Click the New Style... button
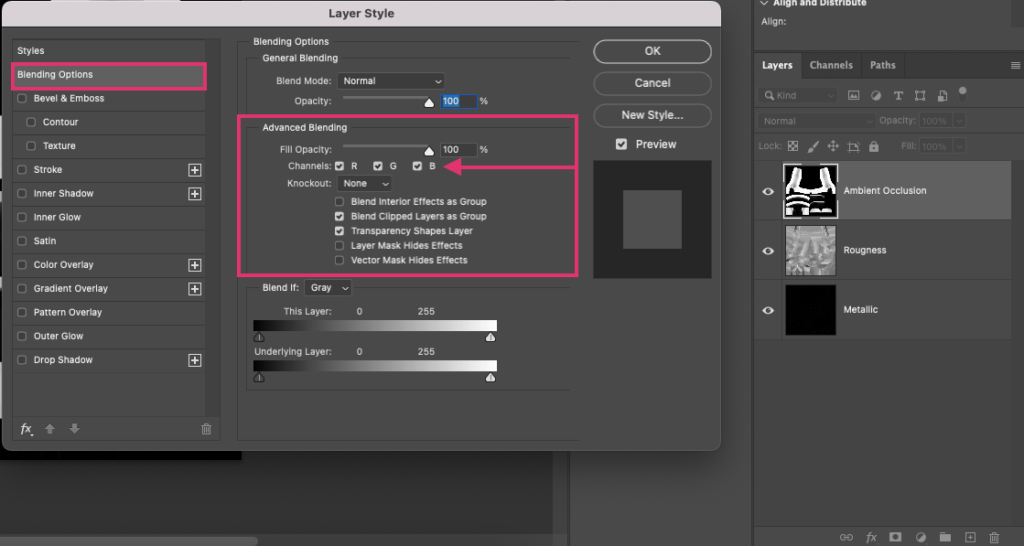The height and width of the screenshot is (546, 1024). [652, 116]
